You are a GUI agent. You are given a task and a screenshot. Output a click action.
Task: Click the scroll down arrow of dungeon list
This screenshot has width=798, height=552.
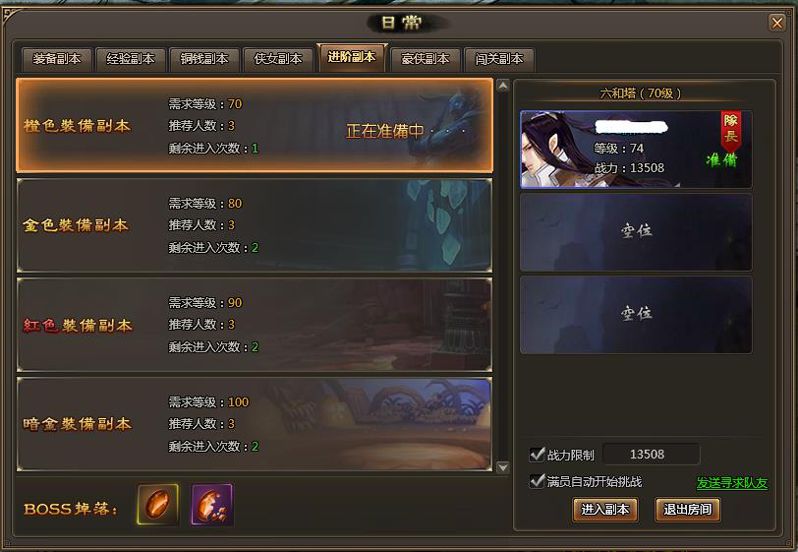click(502, 467)
